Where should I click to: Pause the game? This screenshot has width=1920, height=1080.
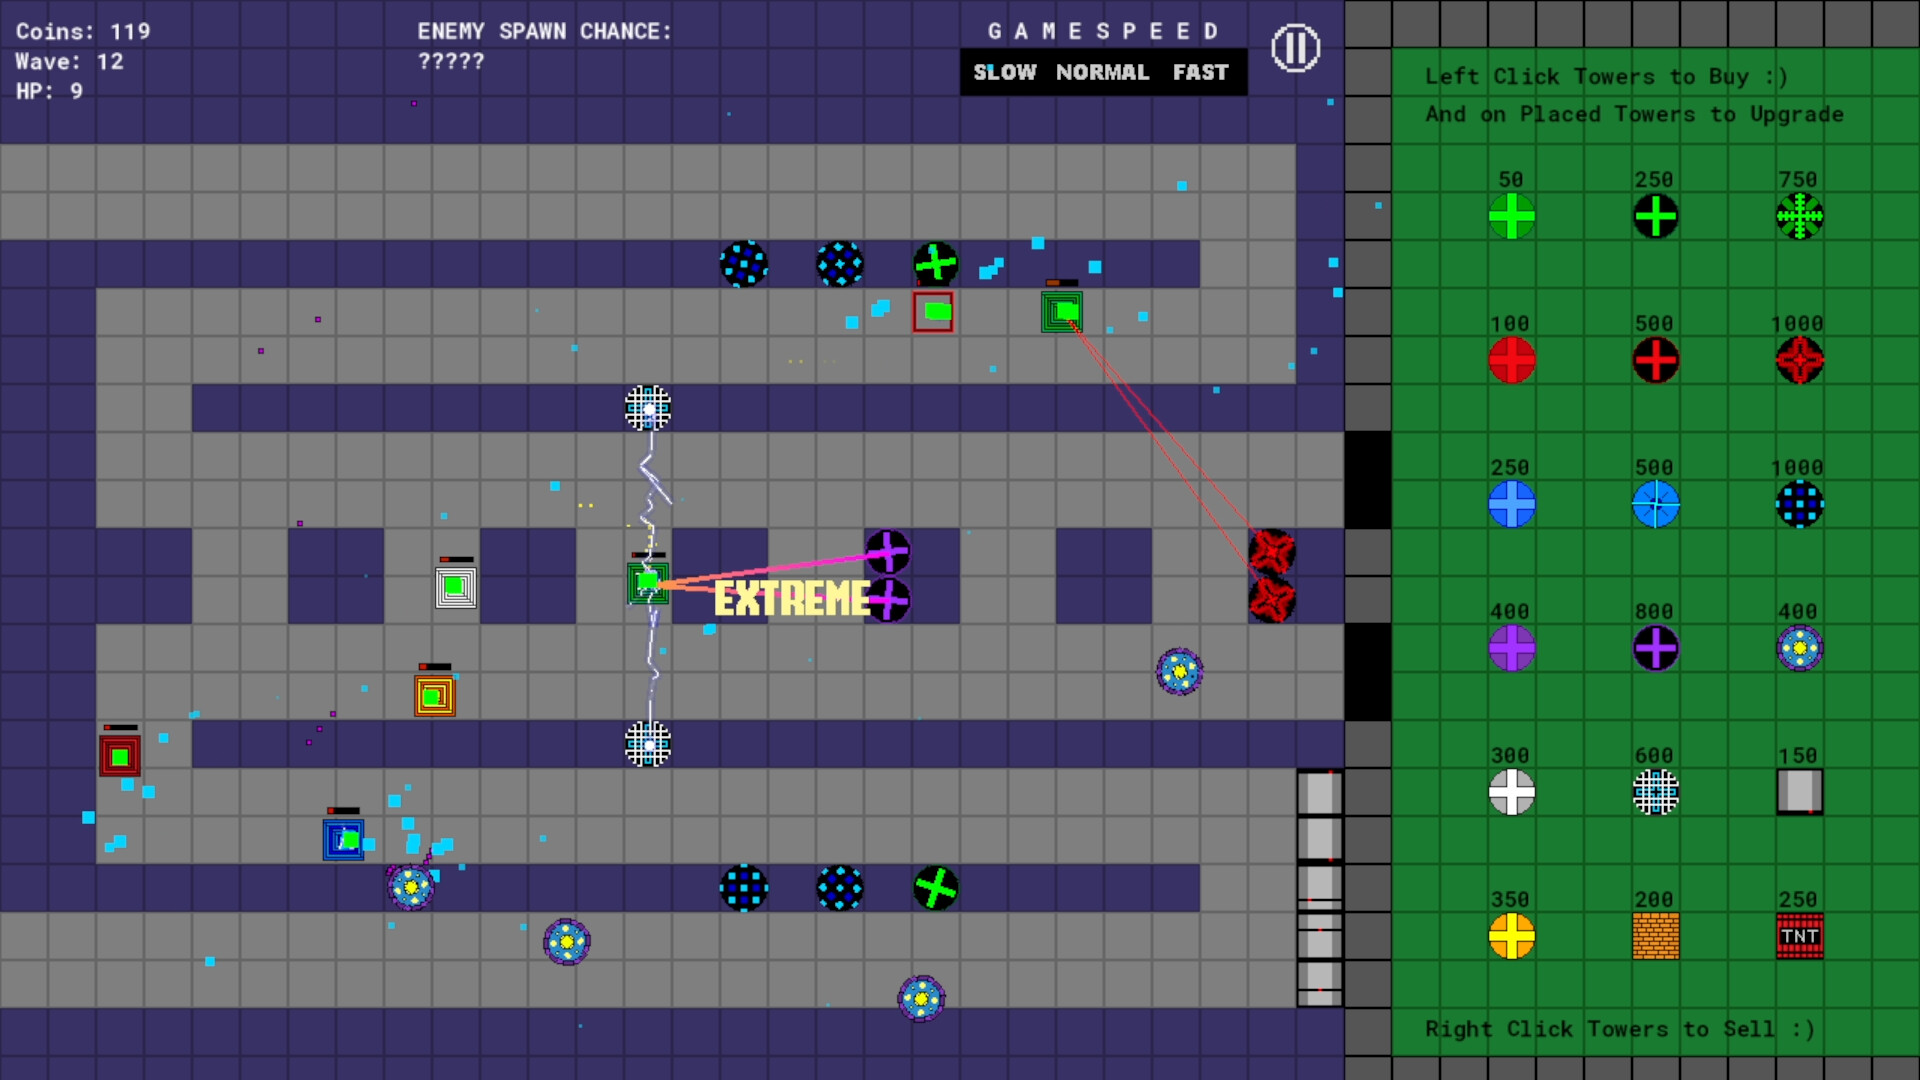[x=1295, y=47]
